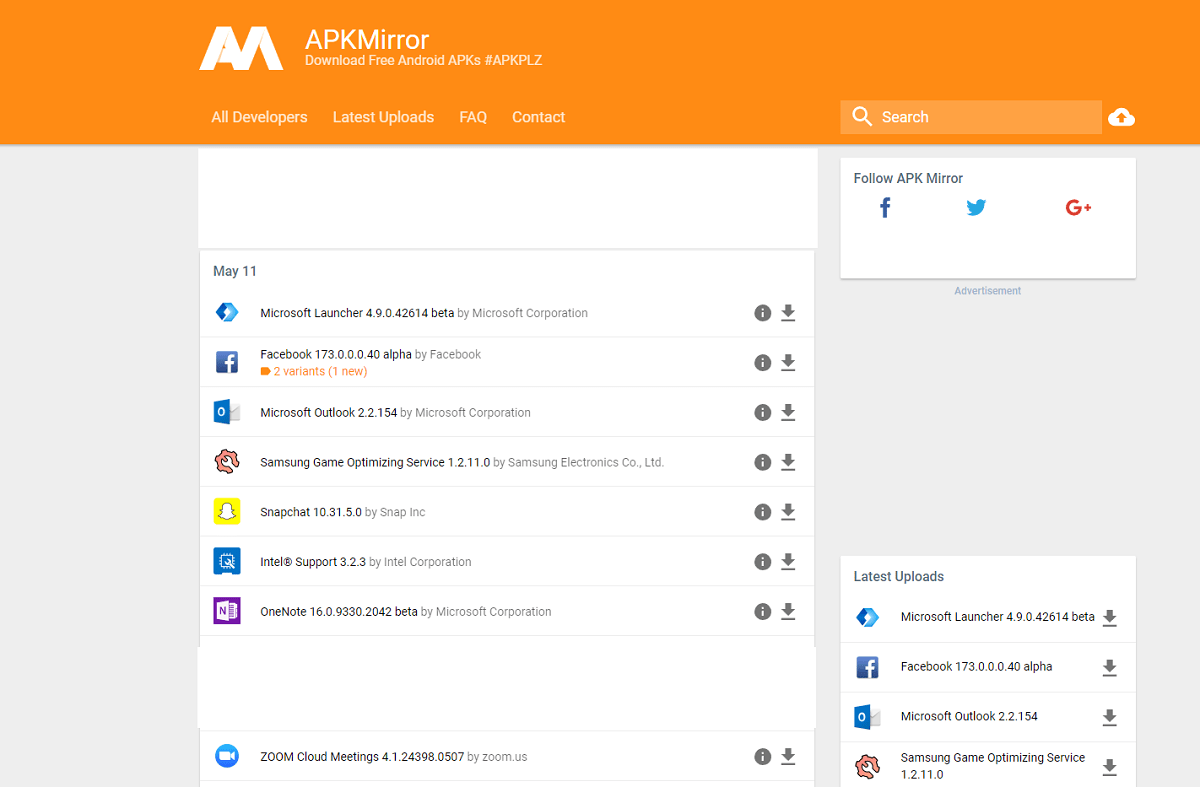Open the Snap Inc developer link
Image resolution: width=1200 pixels, height=787 pixels.
click(x=403, y=512)
